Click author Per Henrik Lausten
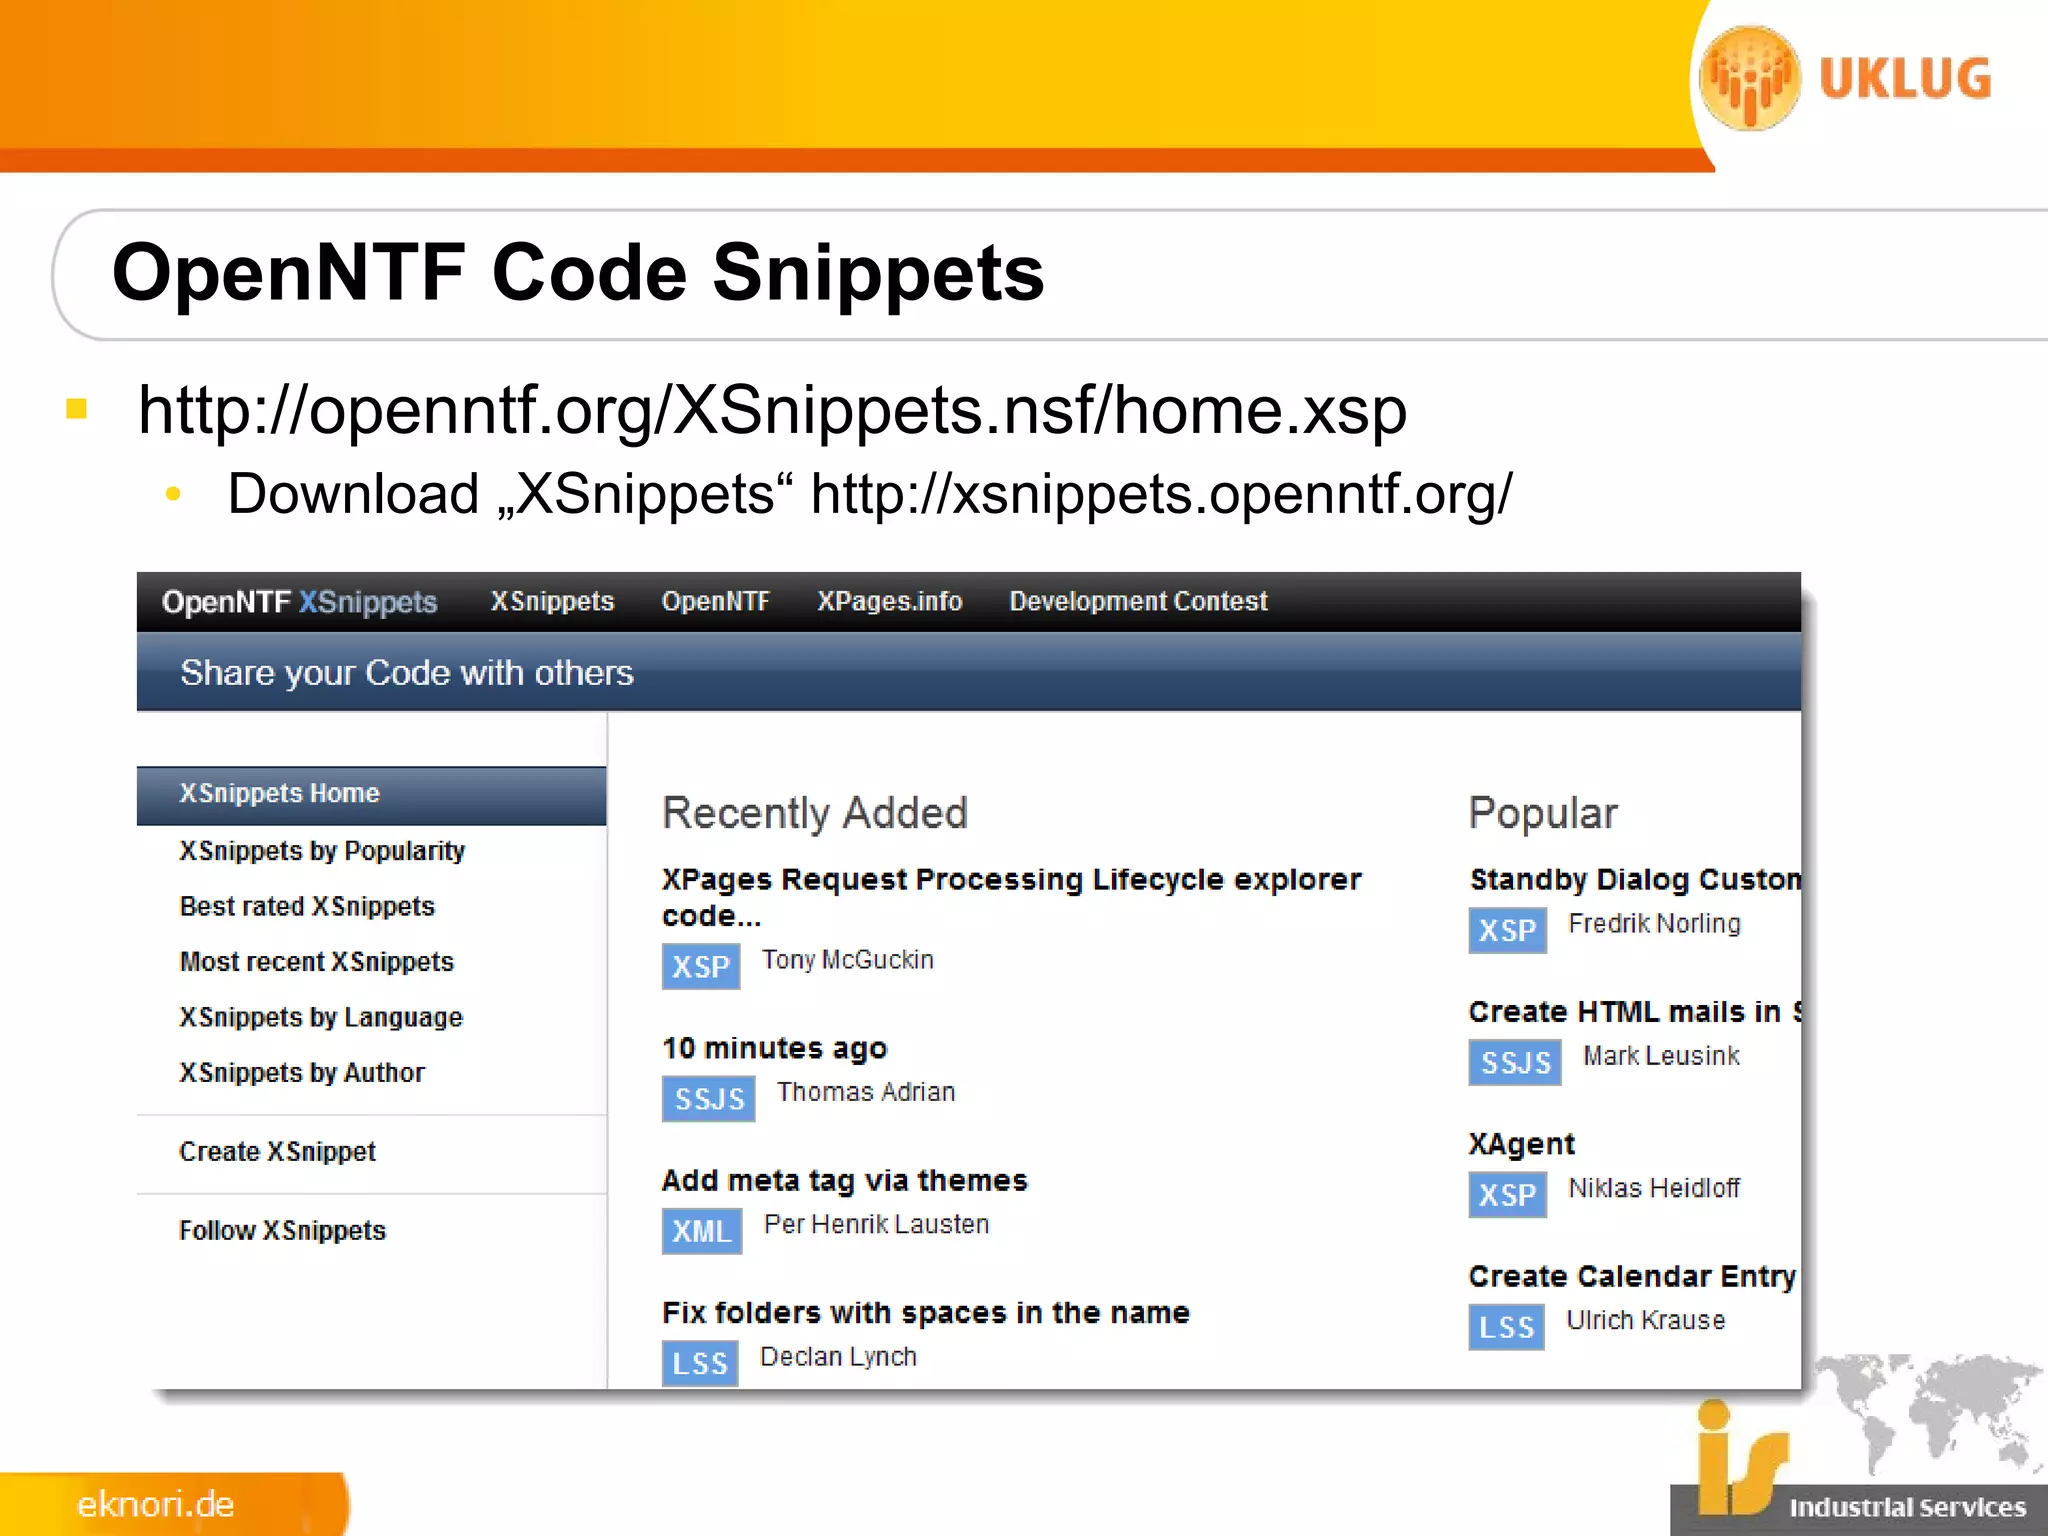 pos(876,1224)
